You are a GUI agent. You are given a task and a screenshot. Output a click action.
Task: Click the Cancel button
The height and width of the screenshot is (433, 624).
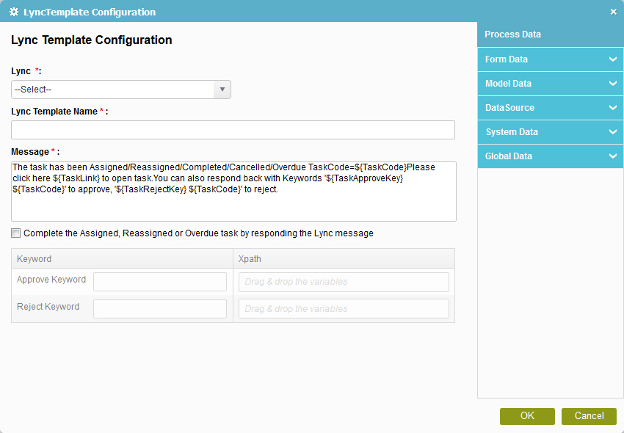coord(589,416)
